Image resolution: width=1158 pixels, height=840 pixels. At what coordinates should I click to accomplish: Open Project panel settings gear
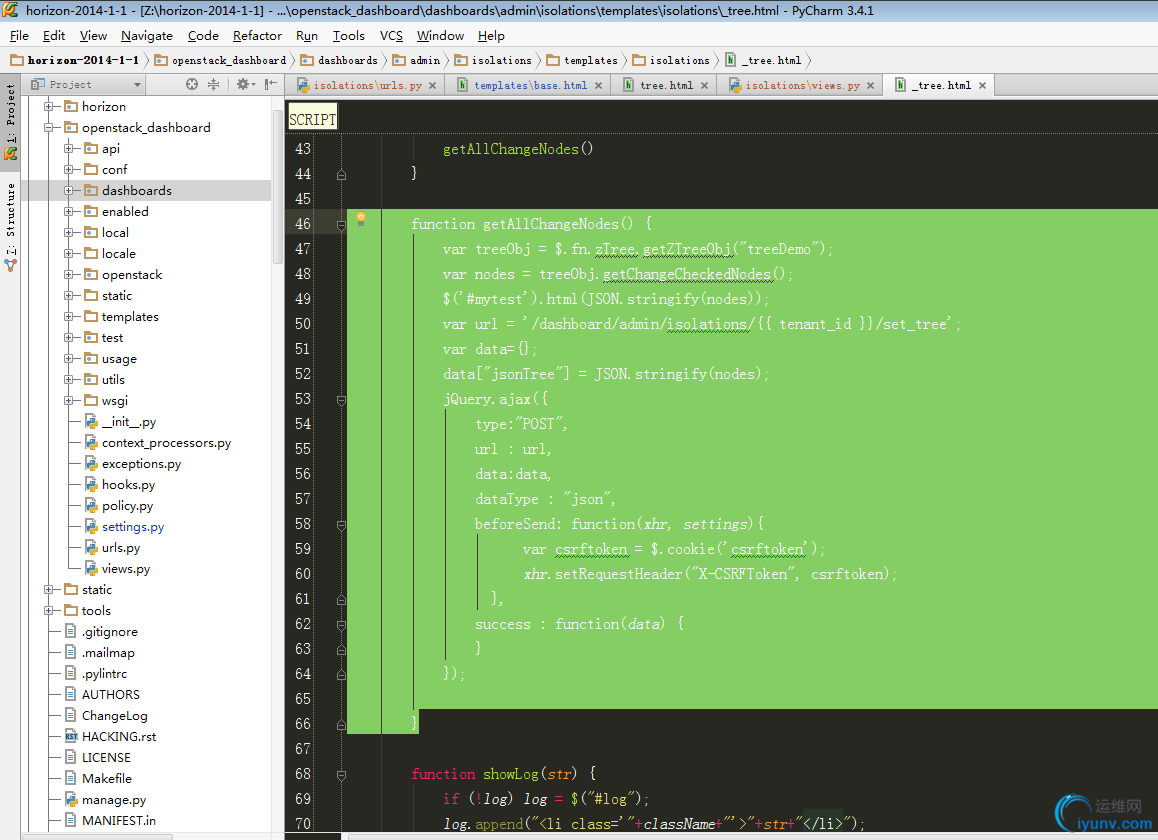pos(243,84)
